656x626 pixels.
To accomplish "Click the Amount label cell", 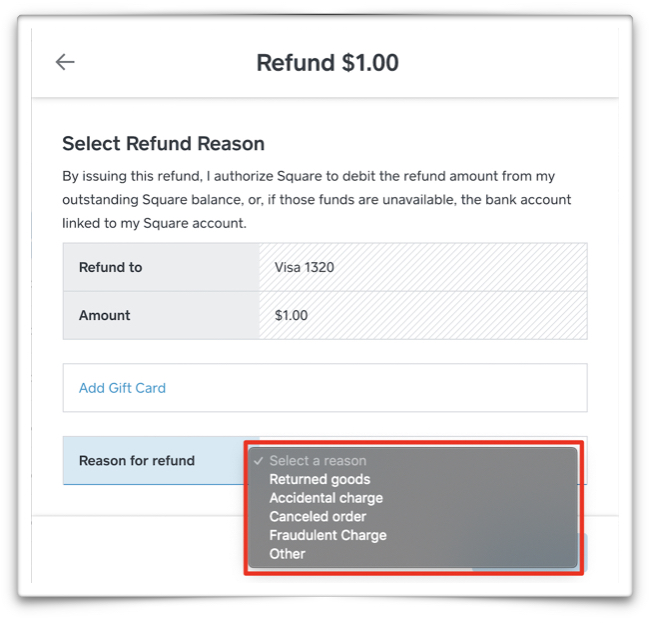I will click(x=161, y=315).
